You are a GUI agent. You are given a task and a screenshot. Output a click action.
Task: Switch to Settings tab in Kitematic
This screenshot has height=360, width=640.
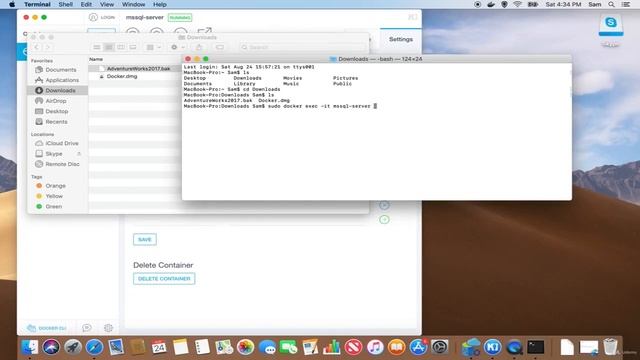click(x=400, y=39)
